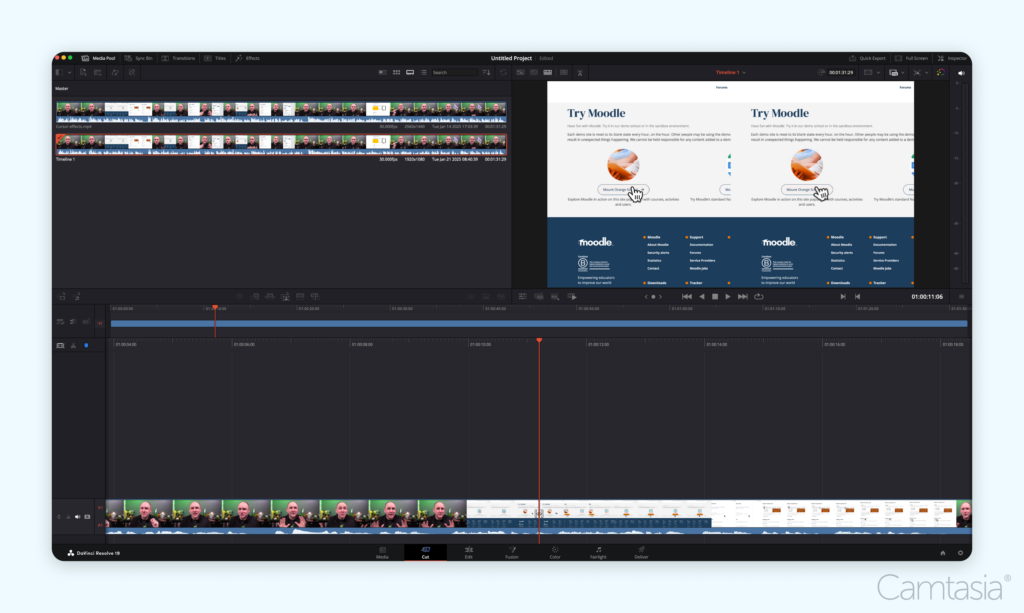The image size is (1024, 613).
Task: Enable loop playback in transport controls
Action: 759,296
